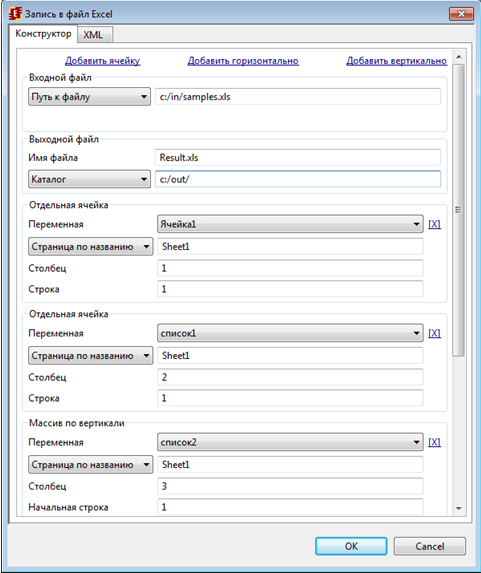Open the Каталог dropdown
This screenshot has height=573, width=481.
tap(90, 179)
